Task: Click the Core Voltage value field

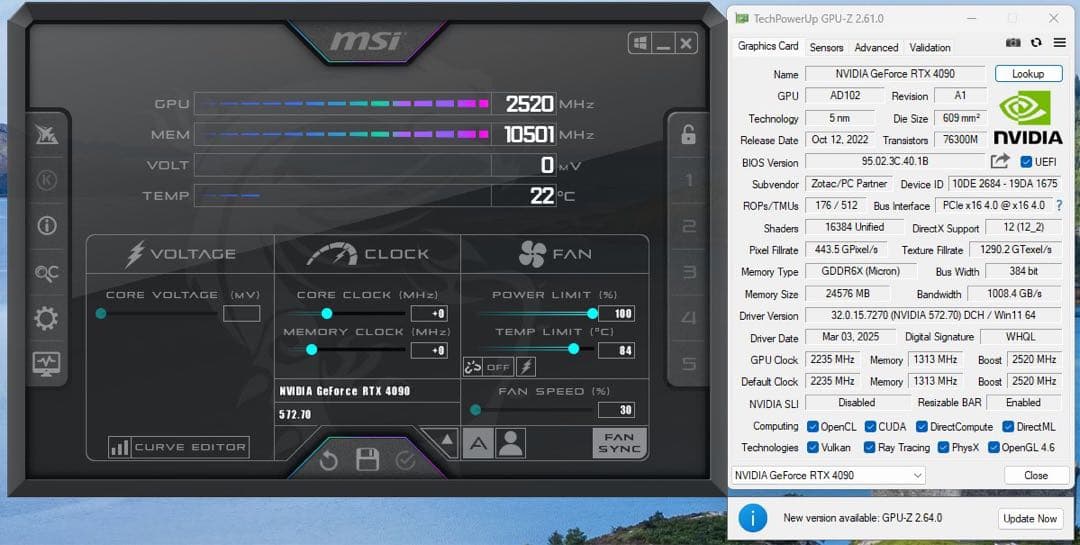Action: [x=242, y=313]
